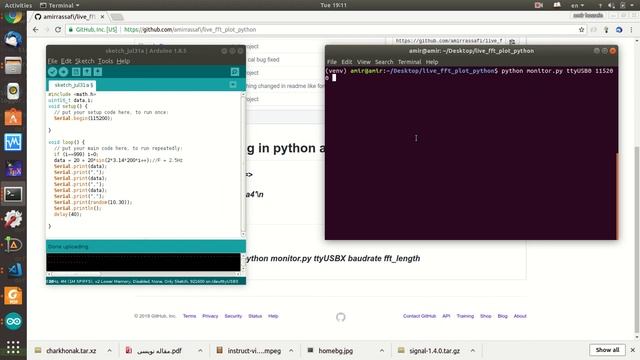Open the Show Applications grid

point(13,347)
